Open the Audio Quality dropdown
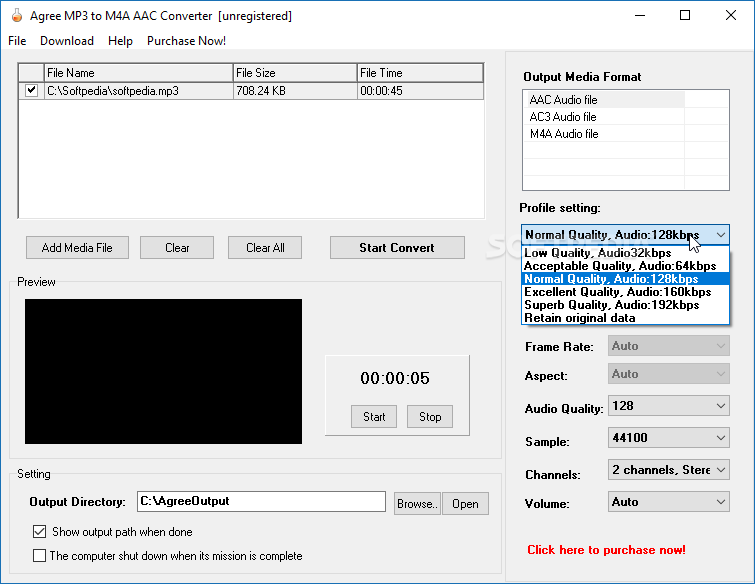 [x=669, y=405]
